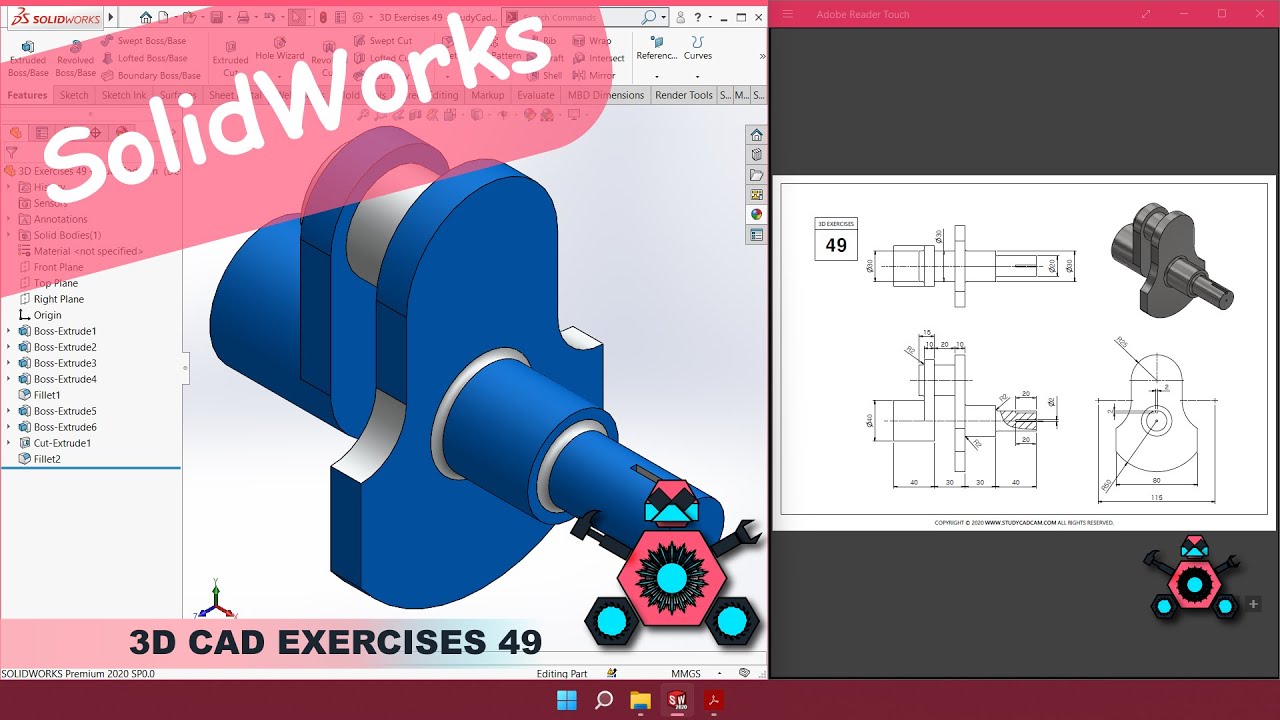The image size is (1280, 720).
Task: Switch to the Sketch Ink tab
Action: click(124, 95)
